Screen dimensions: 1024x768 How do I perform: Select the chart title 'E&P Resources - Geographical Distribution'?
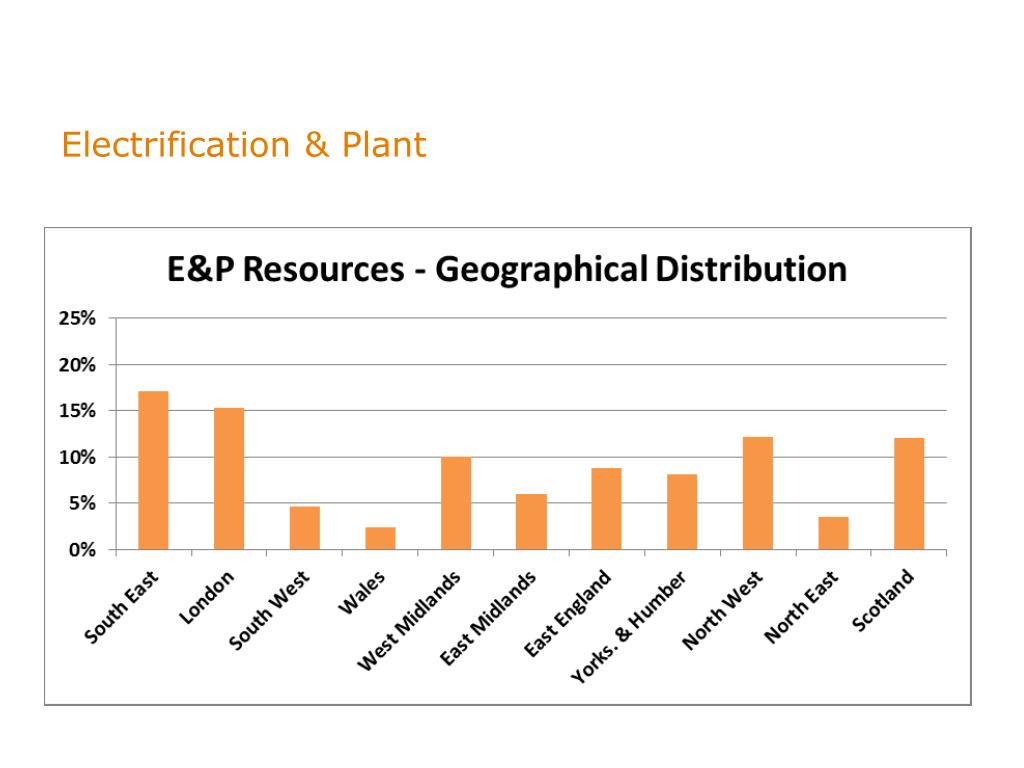[507, 270]
